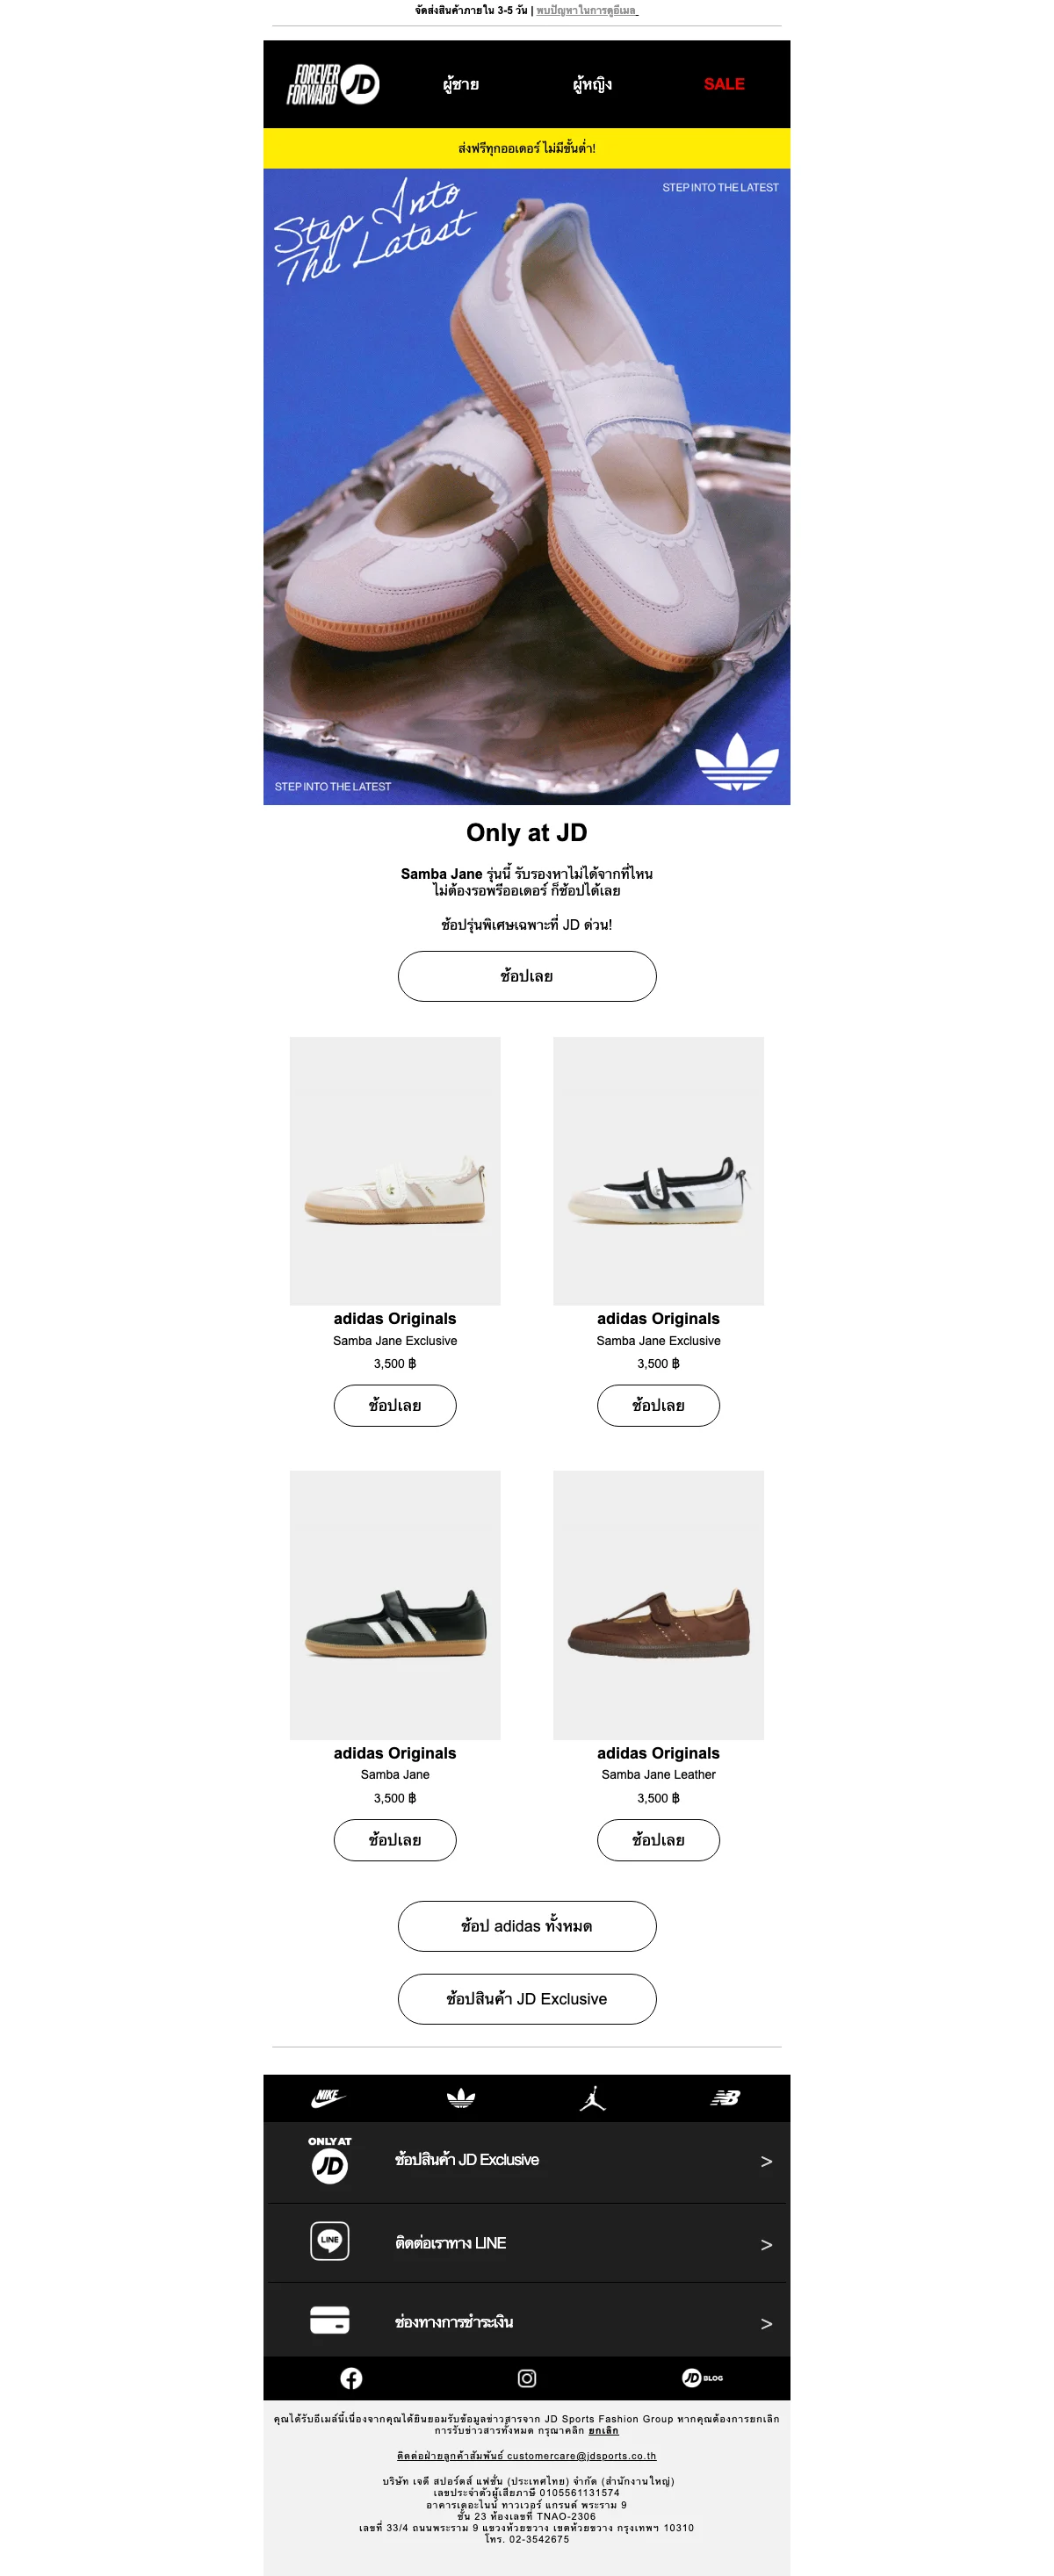Open the red SALE menu item
This screenshot has height=2576, width=1054.
point(724,84)
